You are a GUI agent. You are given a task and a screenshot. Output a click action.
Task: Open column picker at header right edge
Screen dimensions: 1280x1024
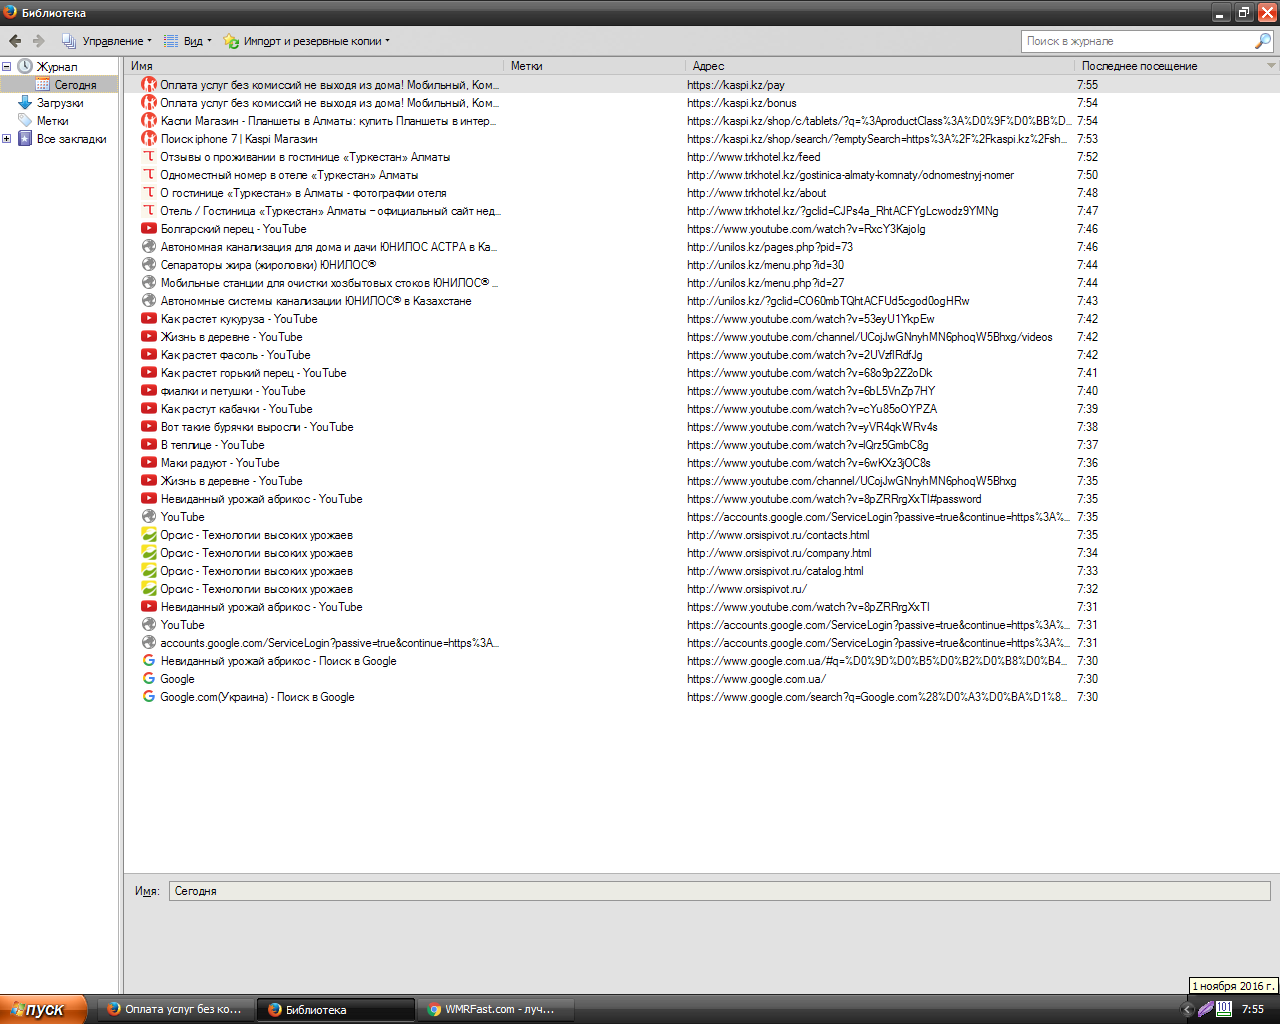1272,66
